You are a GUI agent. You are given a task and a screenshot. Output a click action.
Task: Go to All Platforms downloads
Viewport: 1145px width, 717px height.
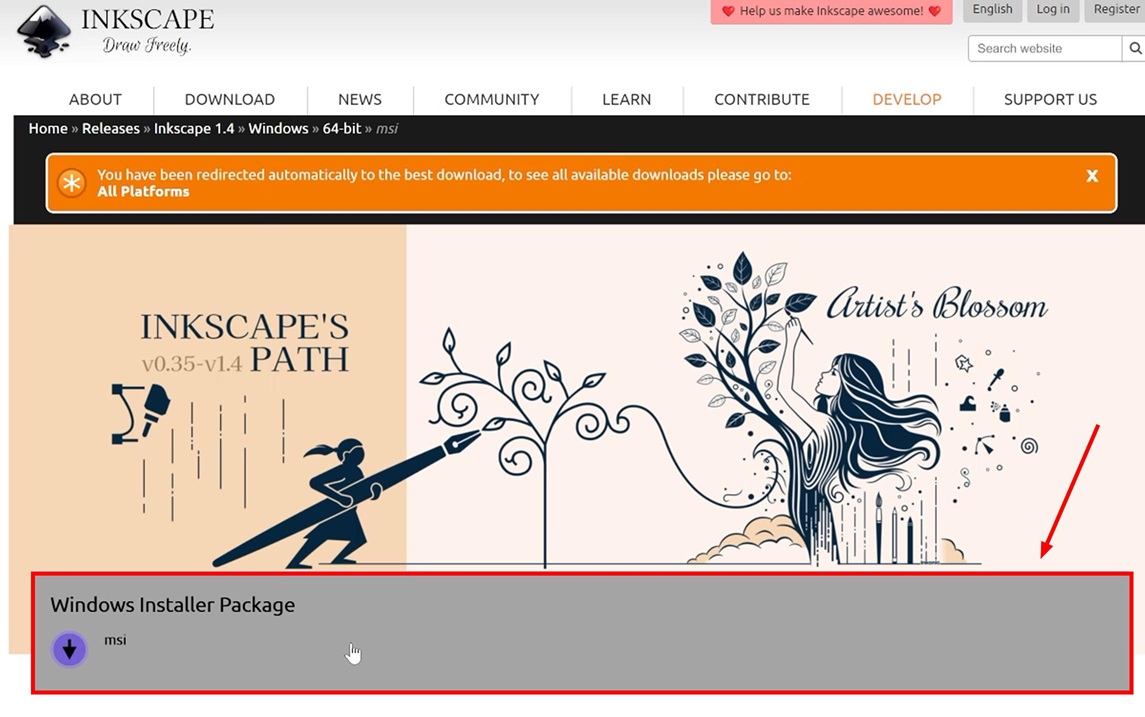coord(144,190)
